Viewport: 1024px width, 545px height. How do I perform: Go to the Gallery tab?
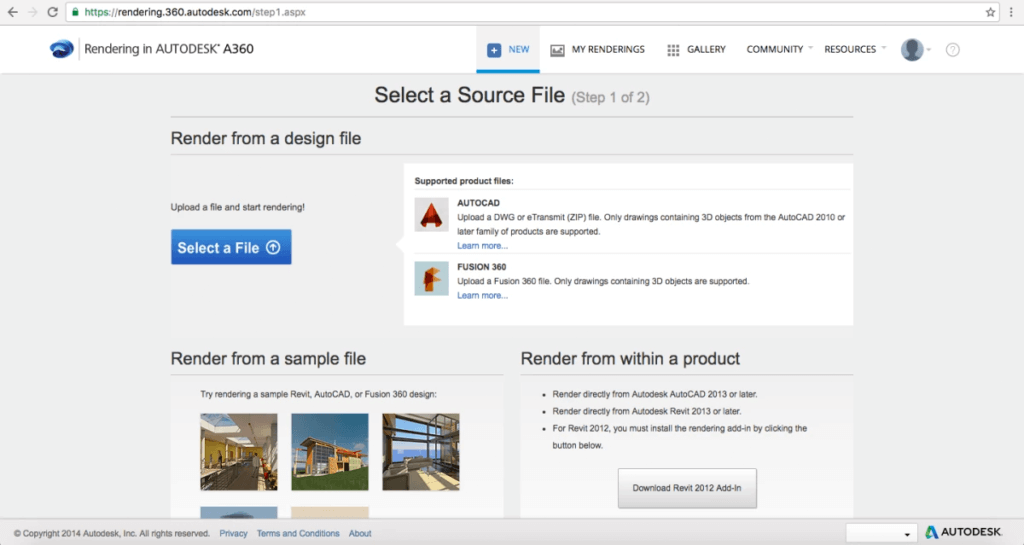tap(696, 50)
